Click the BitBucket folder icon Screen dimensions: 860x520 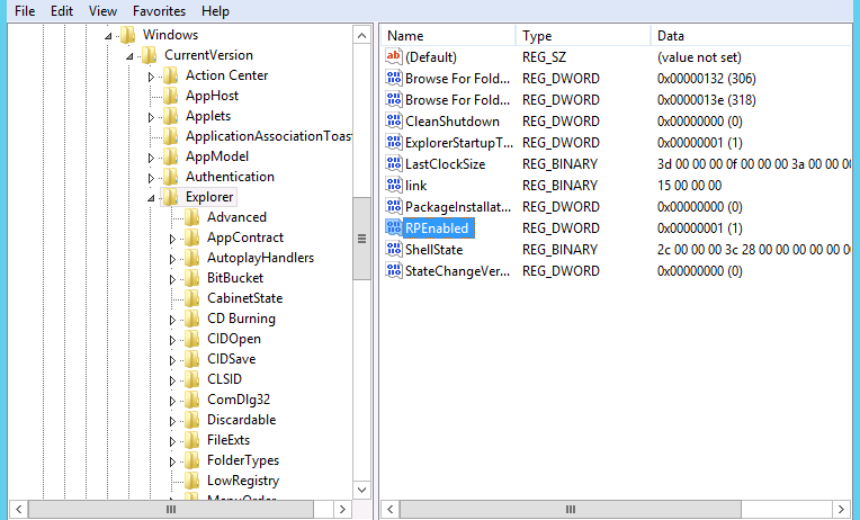pos(192,278)
